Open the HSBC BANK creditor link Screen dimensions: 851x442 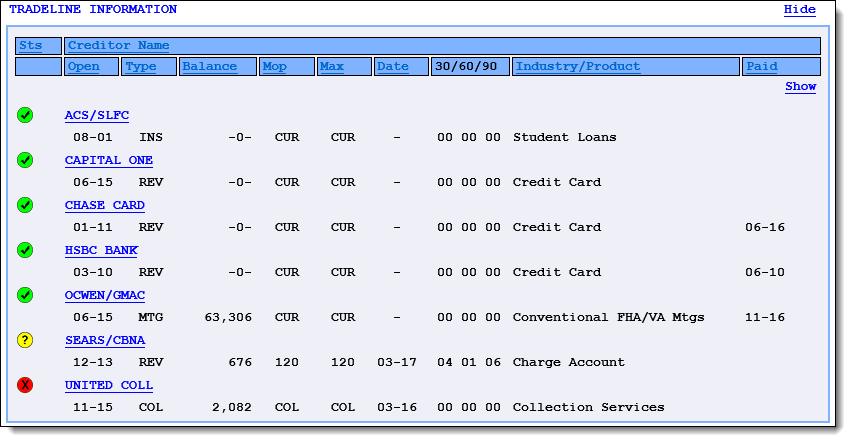click(101, 251)
